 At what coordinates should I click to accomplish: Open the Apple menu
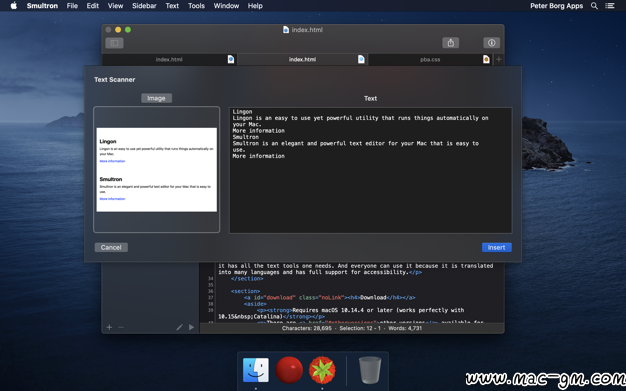coord(14,6)
